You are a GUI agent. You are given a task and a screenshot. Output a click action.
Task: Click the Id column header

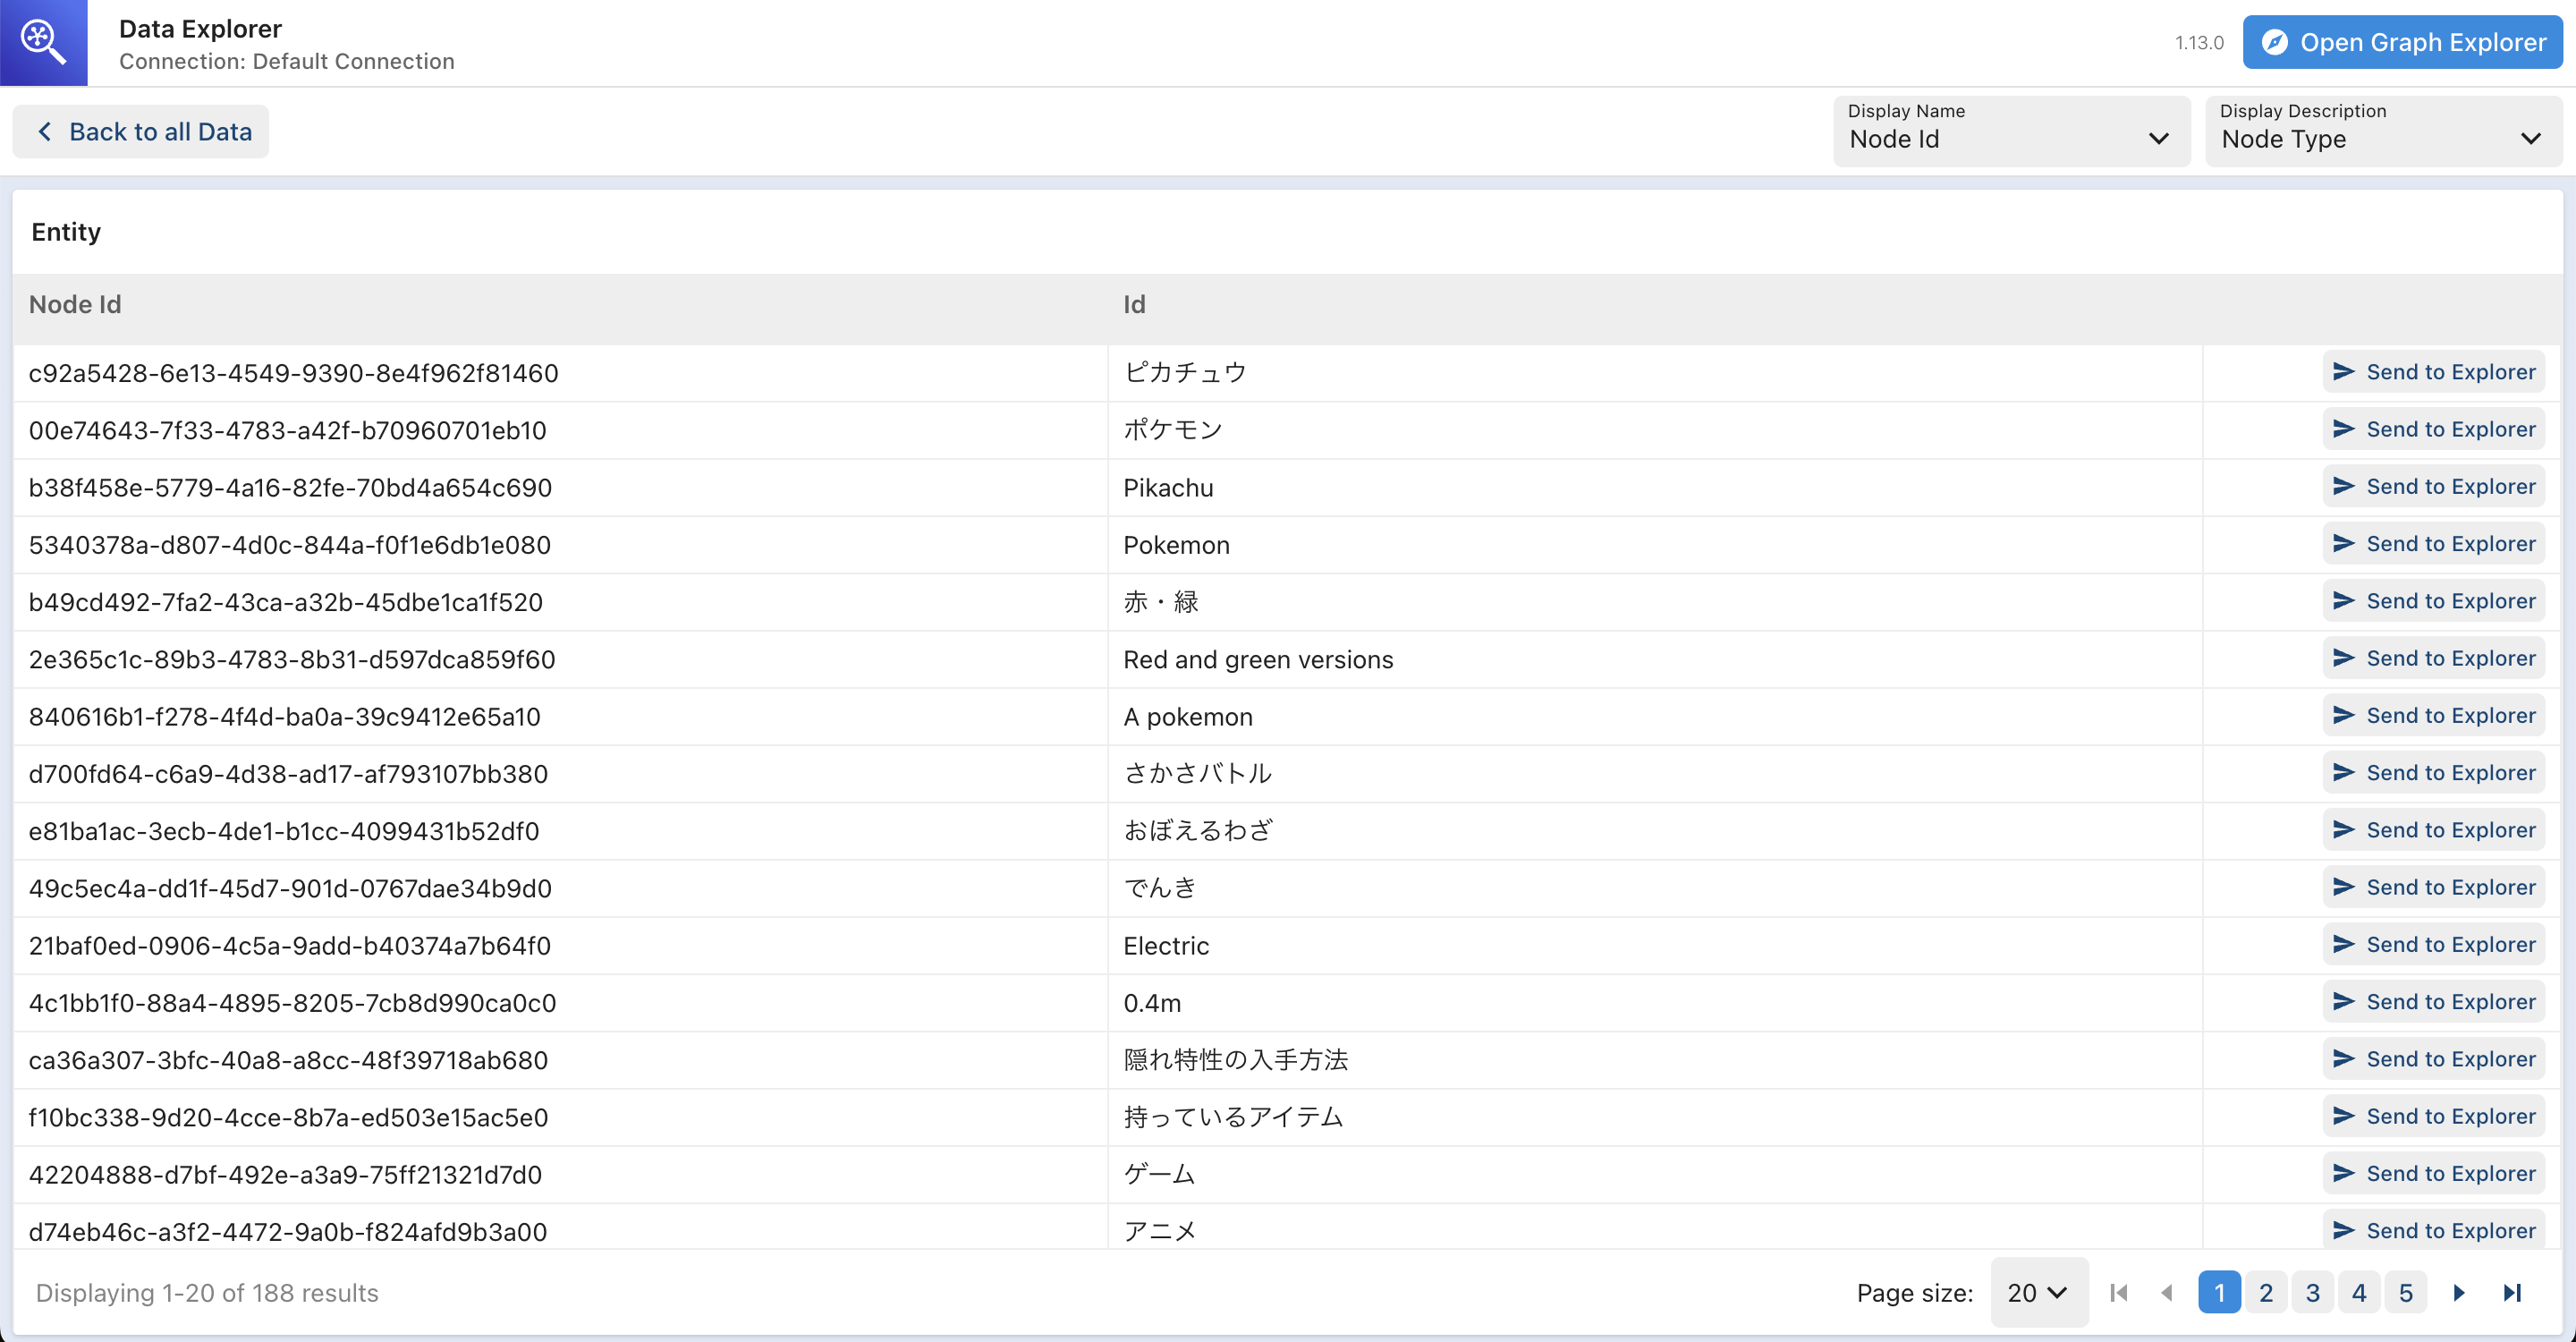(x=1133, y=305)
